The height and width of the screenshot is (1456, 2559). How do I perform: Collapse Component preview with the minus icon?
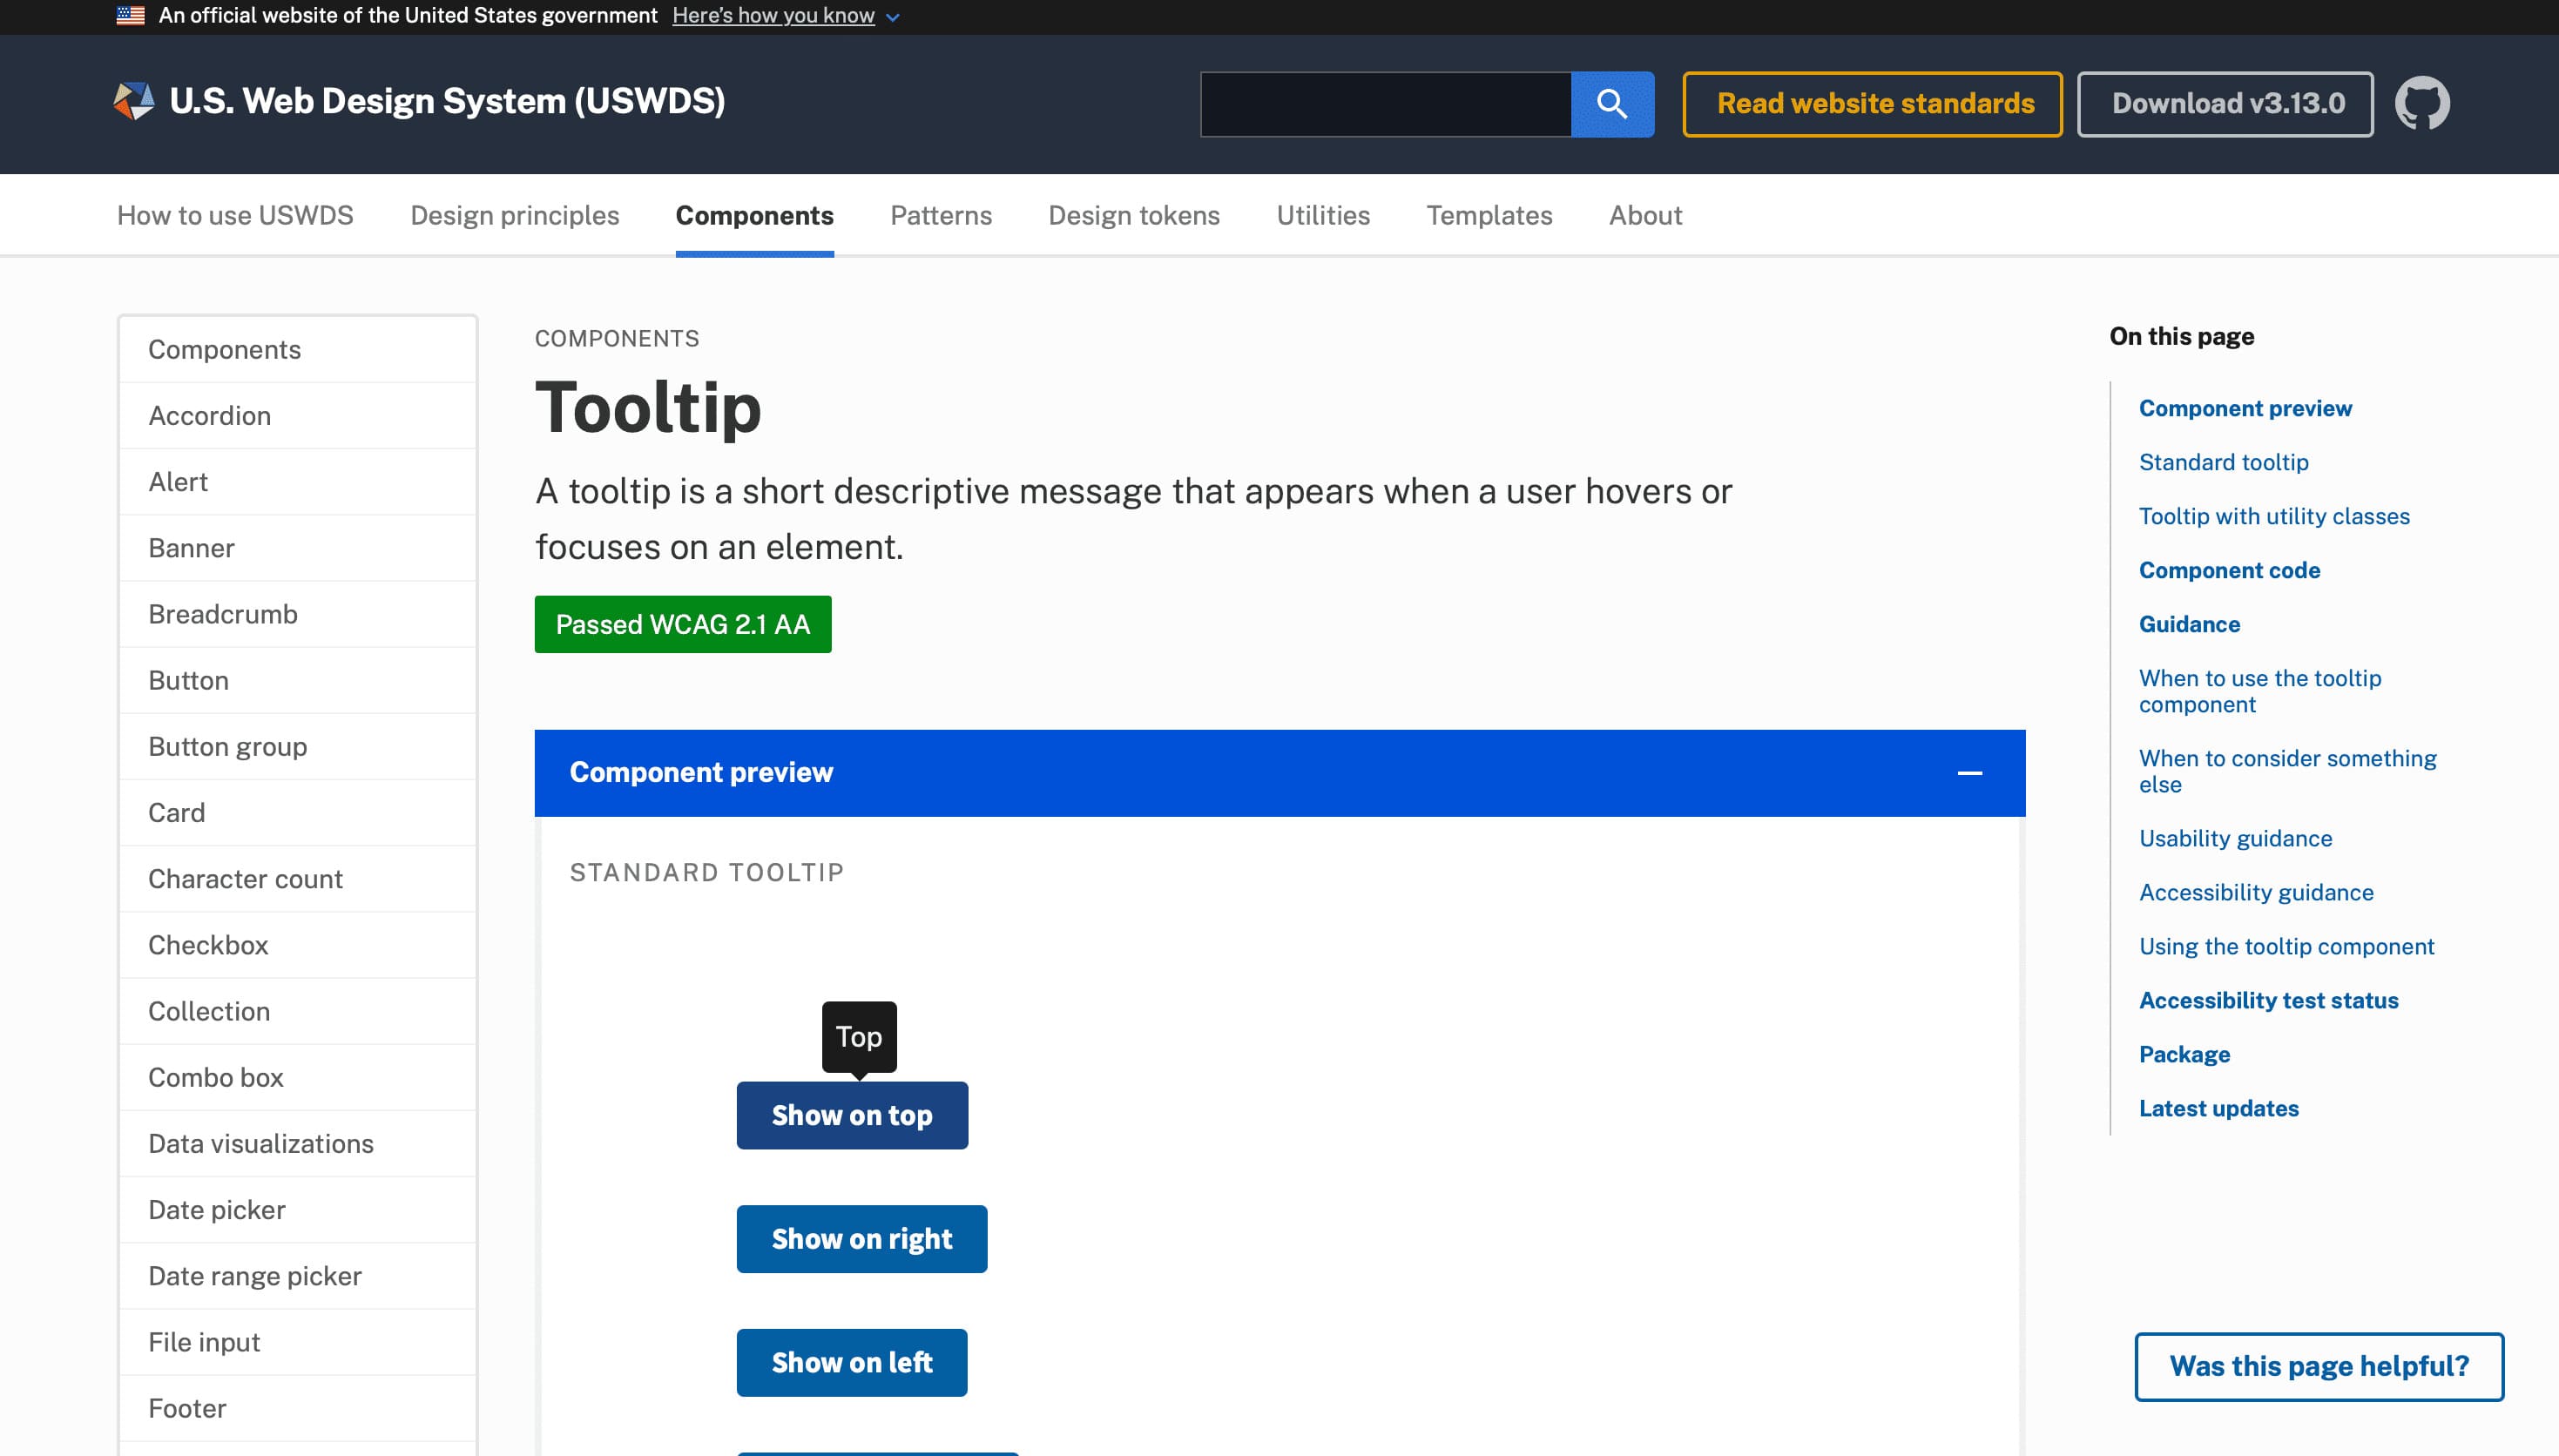coord(1969,773)
